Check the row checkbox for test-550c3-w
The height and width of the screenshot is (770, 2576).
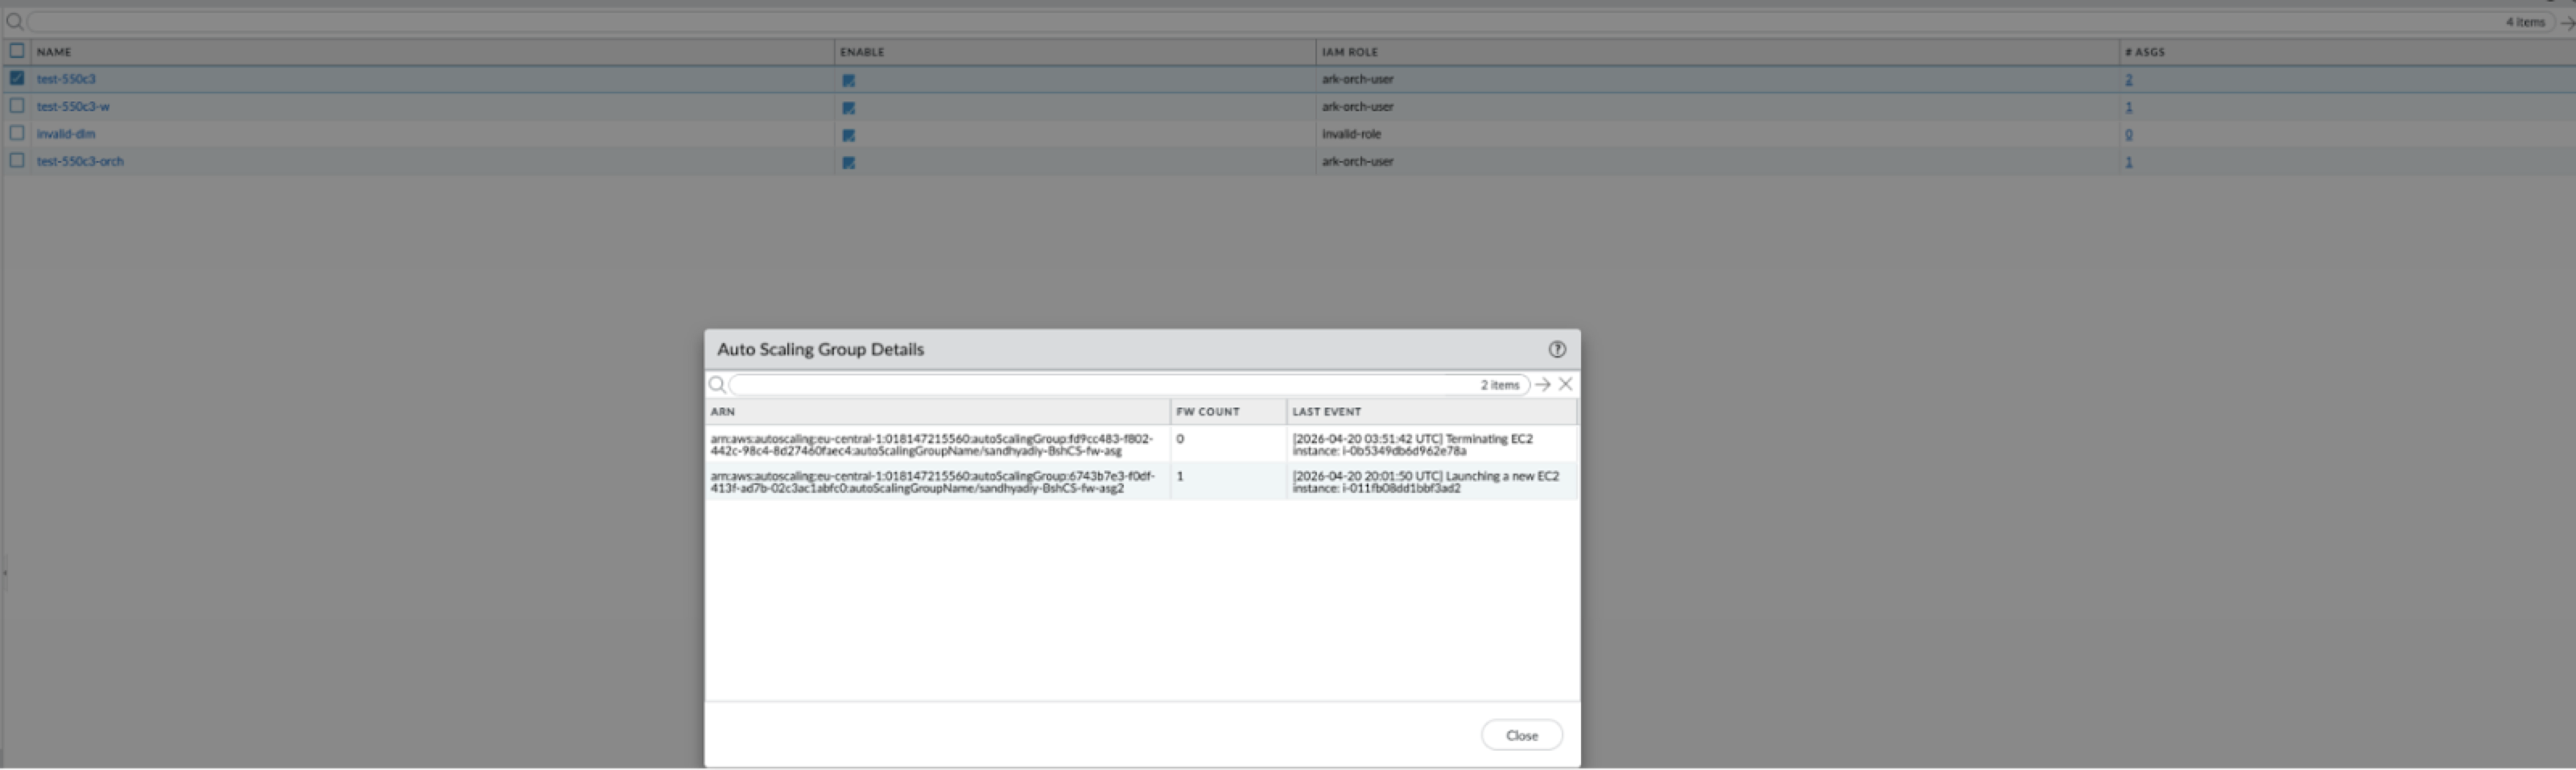coord(17,105)
